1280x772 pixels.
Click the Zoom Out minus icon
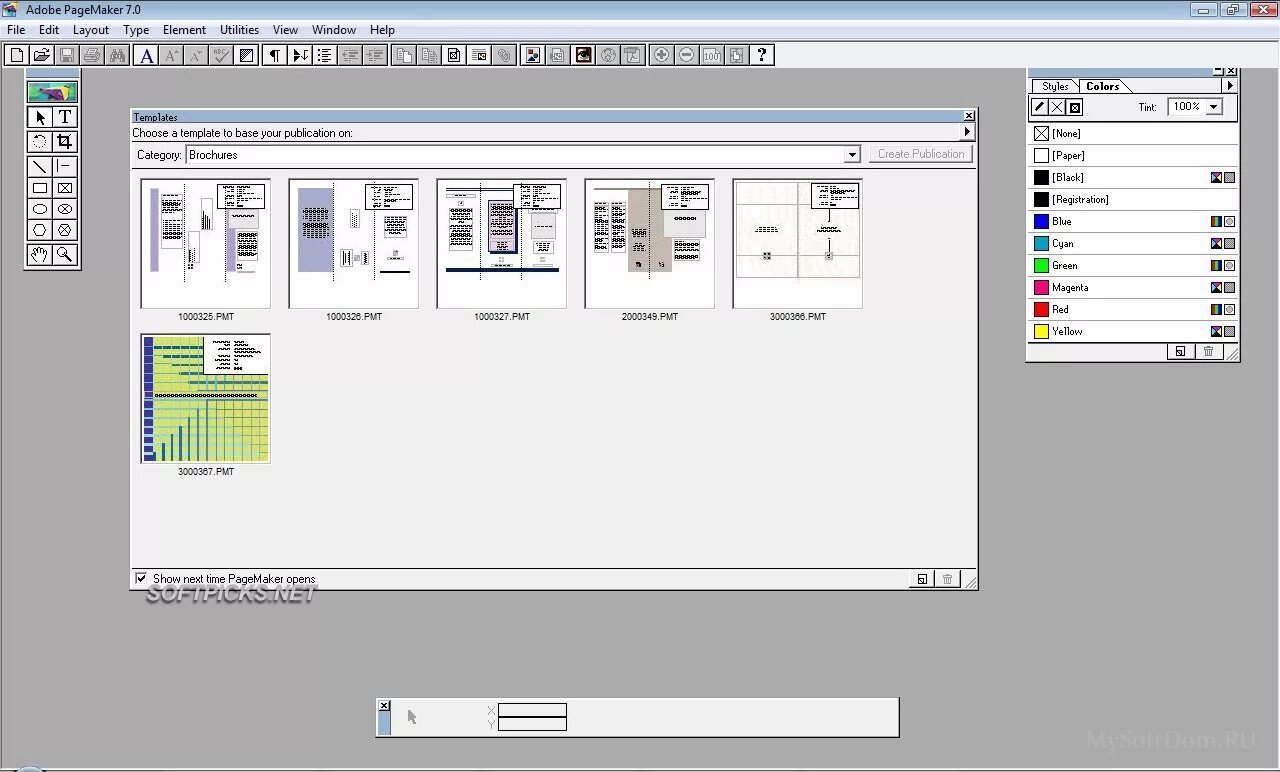click(x=686, y=55)
